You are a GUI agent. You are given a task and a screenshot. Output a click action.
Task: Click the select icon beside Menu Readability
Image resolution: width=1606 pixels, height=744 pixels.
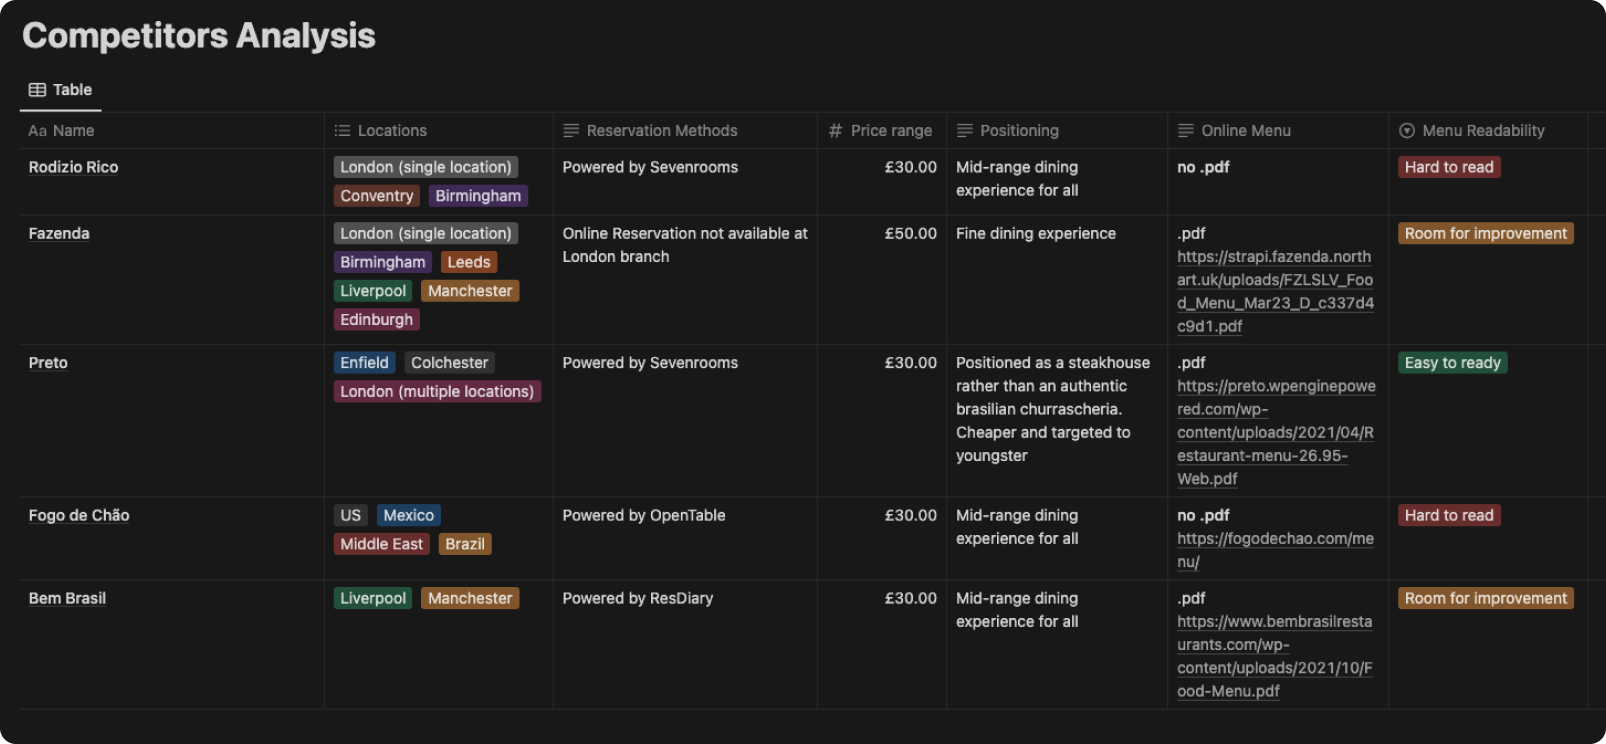[x=1407, y=131]
